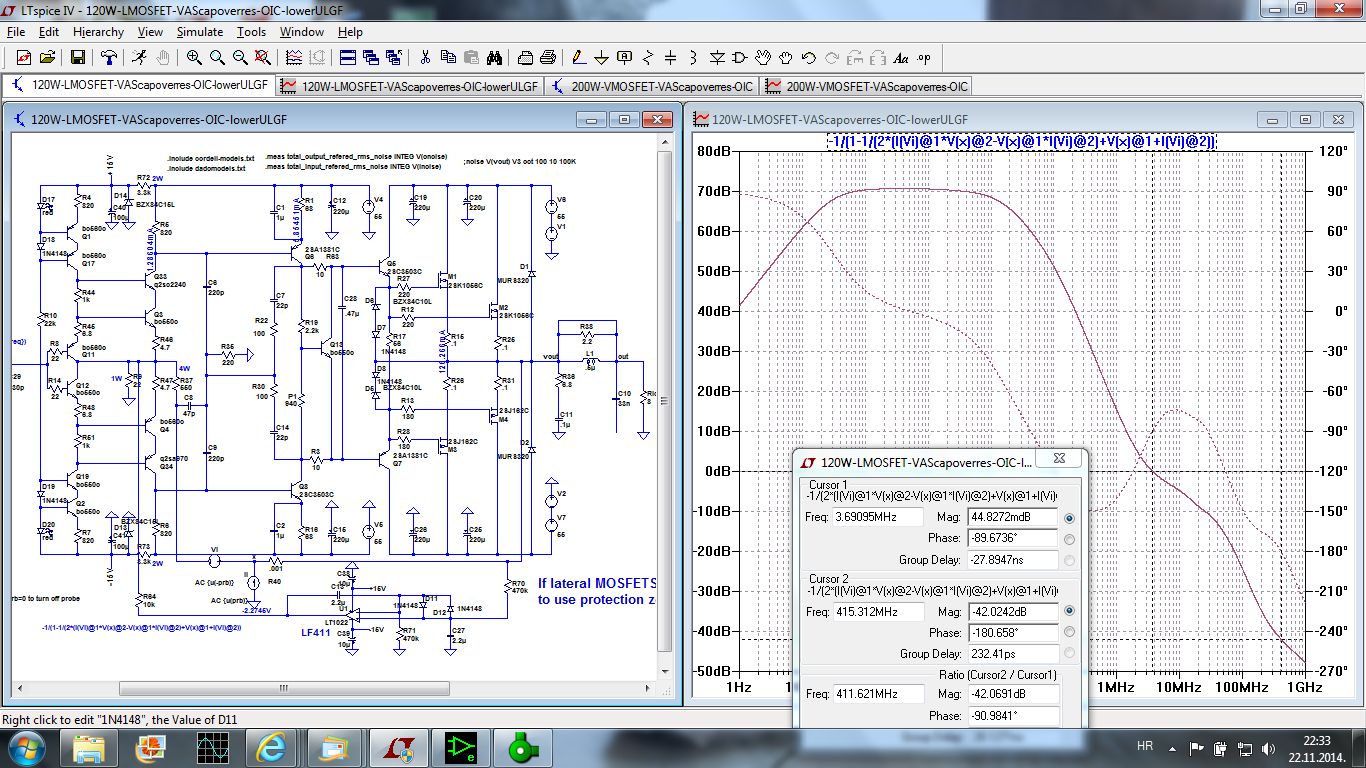Screen dimensions: 1366x768
Task: Open the Help menu
Action: [x=350, y=32]
